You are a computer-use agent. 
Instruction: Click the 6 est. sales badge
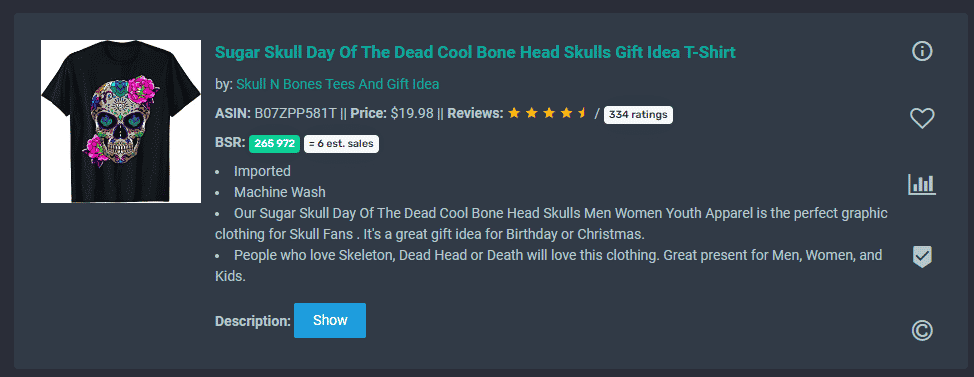pyautogui.click(x=341, y=144)
